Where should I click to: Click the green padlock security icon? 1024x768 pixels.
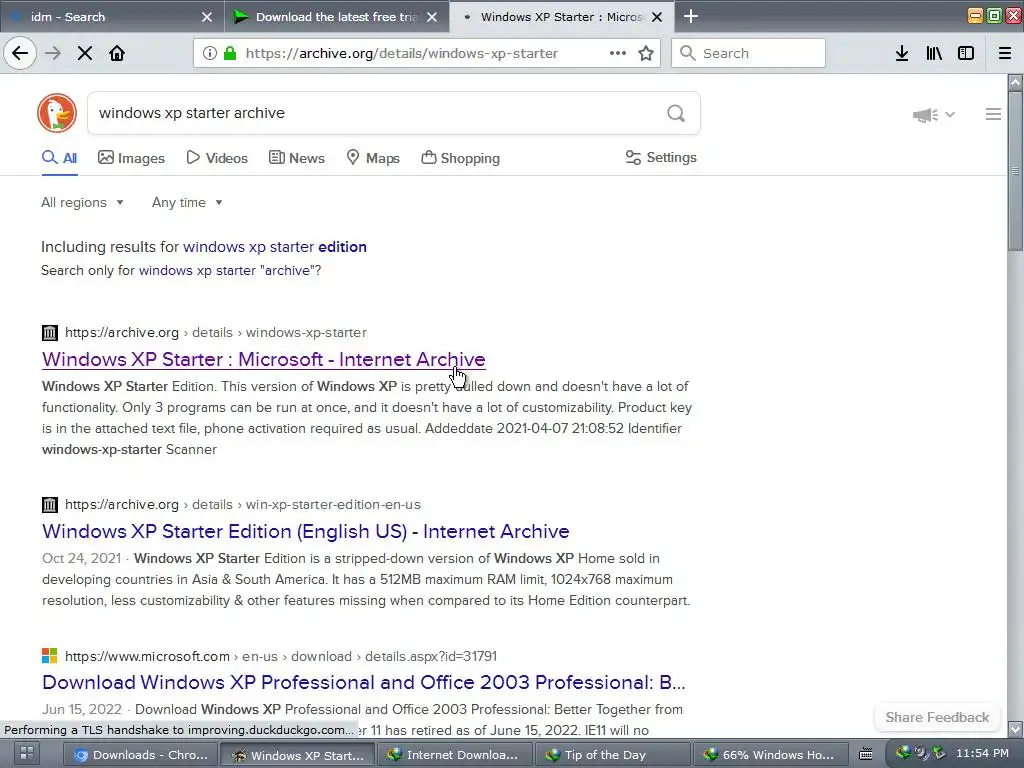[x=230, y=53]
